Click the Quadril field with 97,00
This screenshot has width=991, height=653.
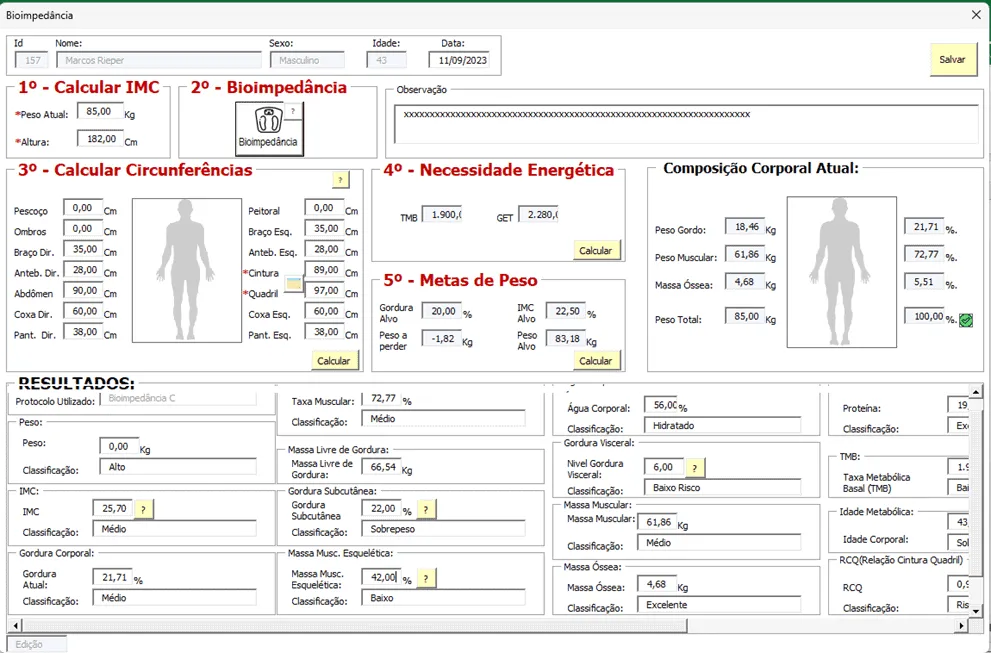pos(324,291)
